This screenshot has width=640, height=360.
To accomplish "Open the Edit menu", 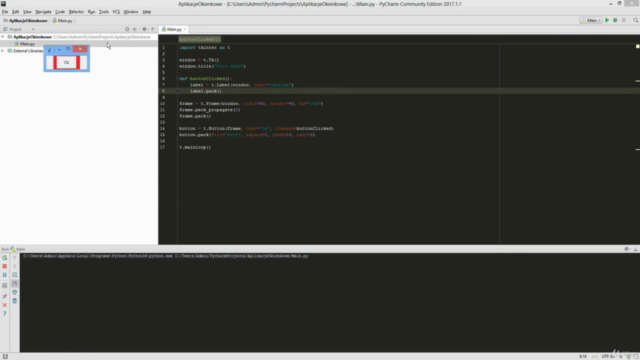I will (16, 12).
